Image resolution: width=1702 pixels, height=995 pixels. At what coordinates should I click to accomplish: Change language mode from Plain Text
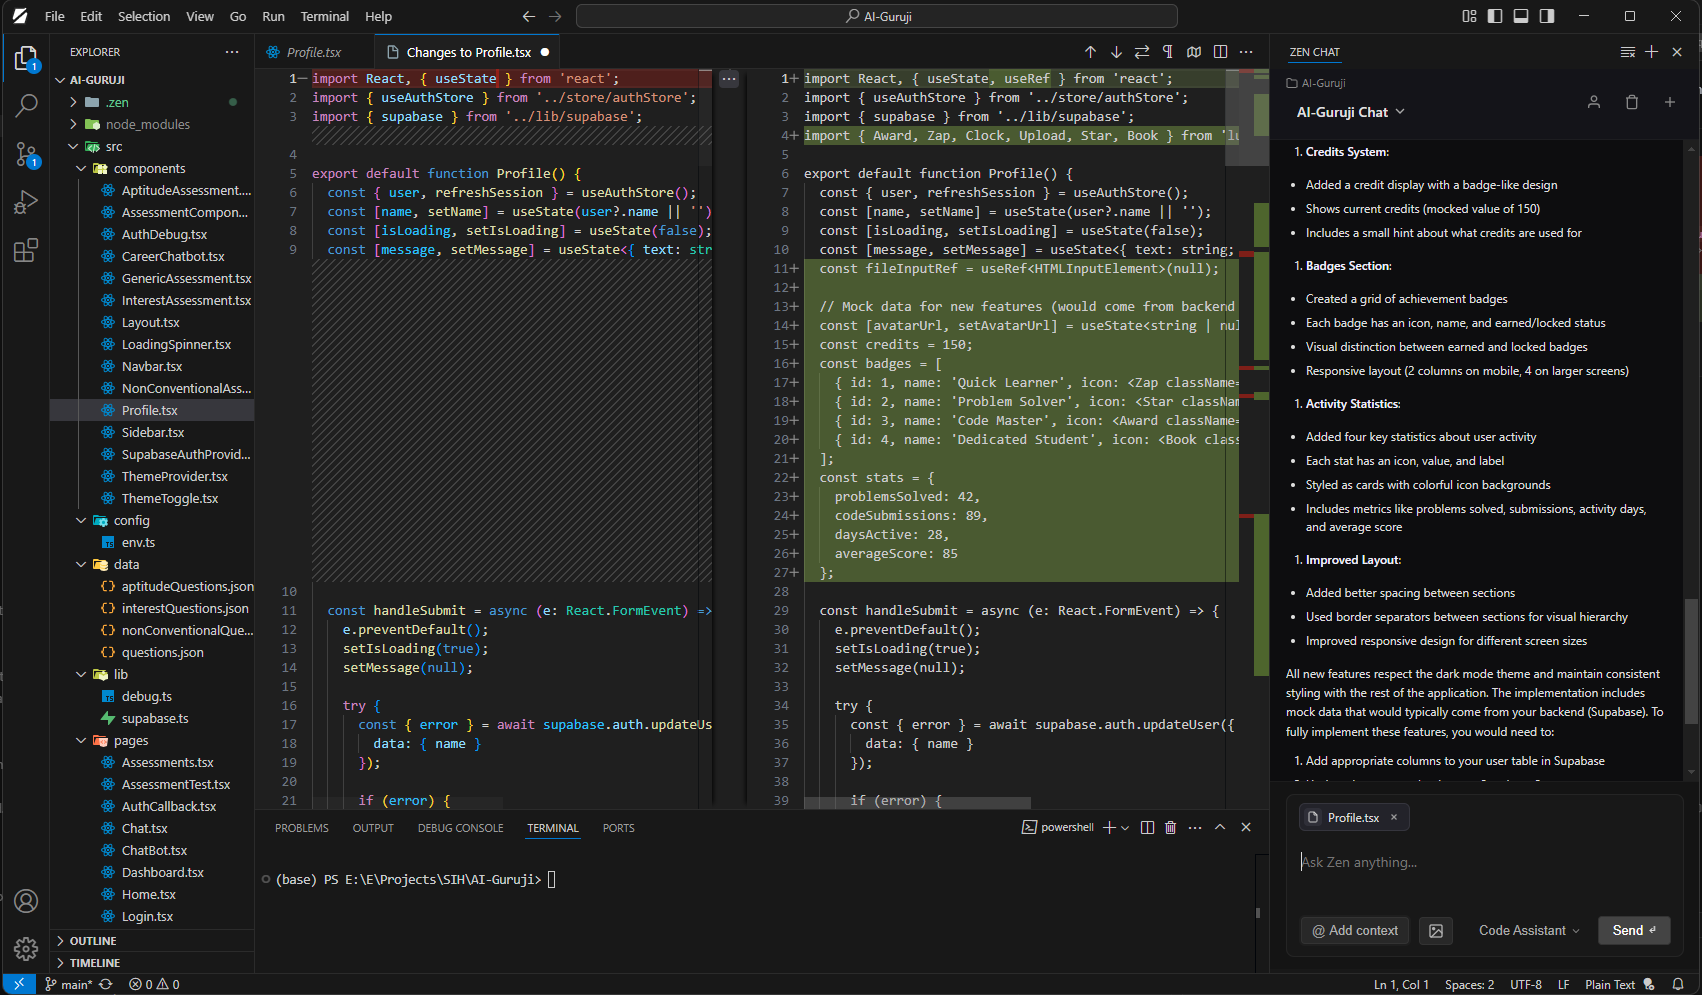click(x=1610, y=984)
